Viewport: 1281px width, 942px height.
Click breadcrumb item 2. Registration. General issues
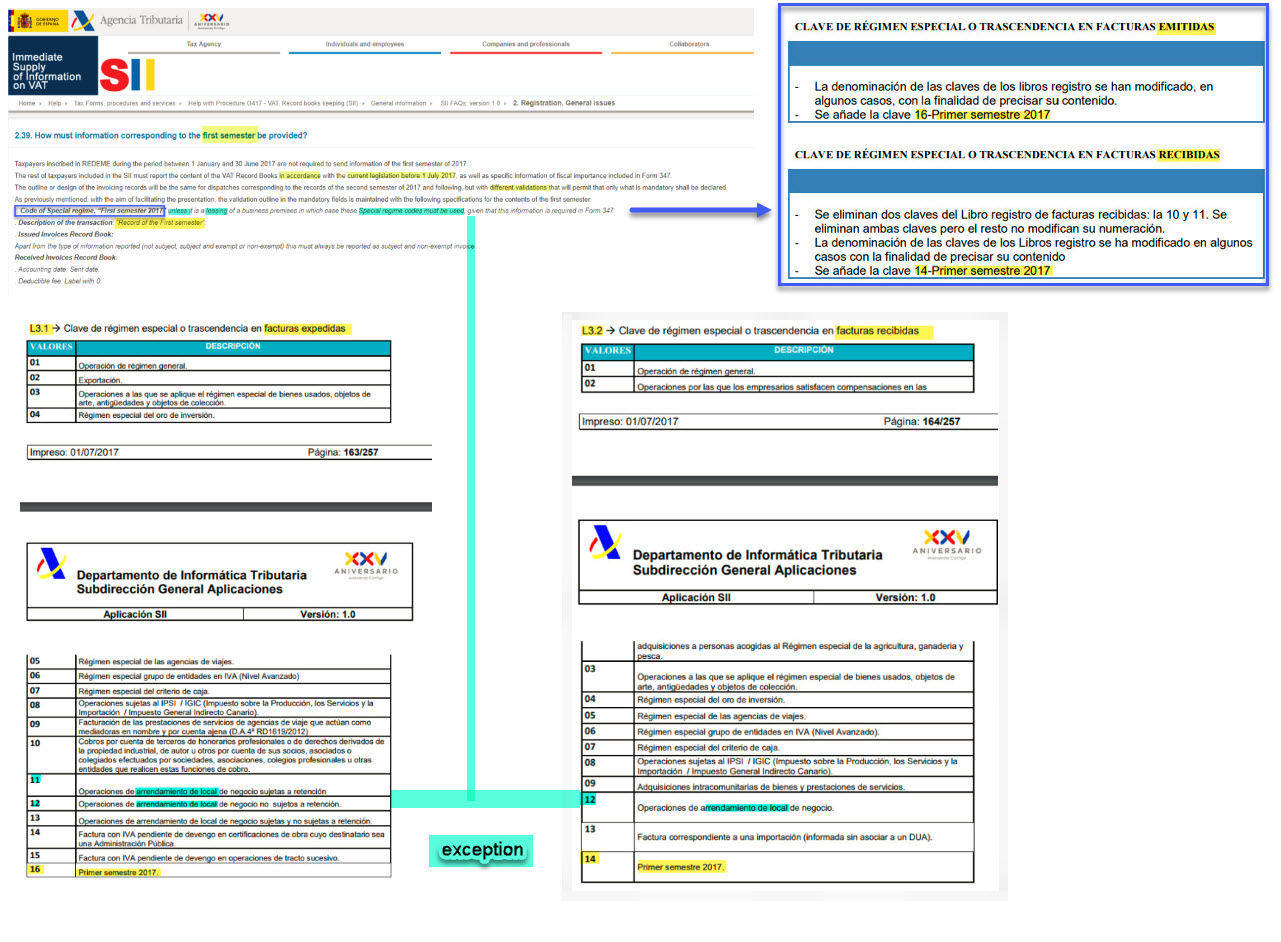[x=564, y=103]
